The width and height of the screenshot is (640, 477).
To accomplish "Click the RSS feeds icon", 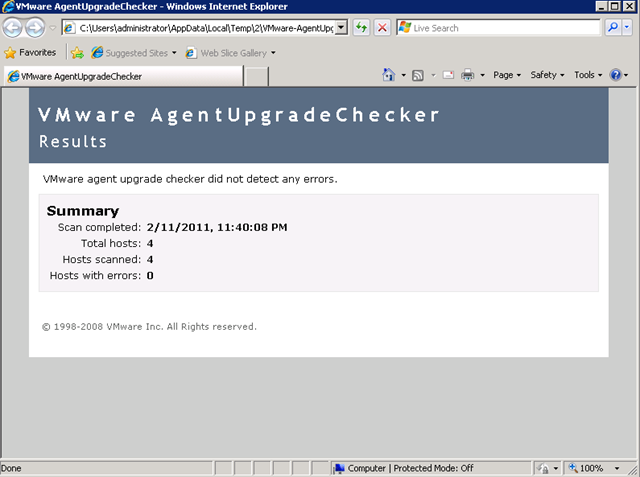I will 418,75.
